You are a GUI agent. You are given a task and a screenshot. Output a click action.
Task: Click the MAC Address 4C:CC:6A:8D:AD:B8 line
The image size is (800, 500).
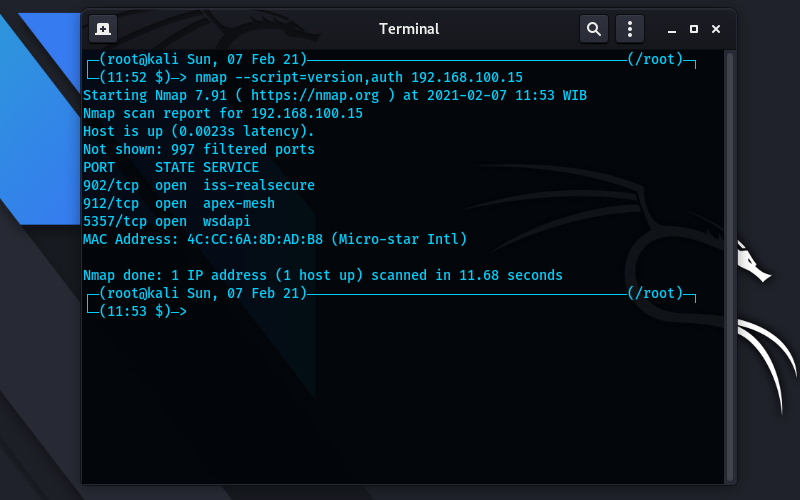coord(275,239)
